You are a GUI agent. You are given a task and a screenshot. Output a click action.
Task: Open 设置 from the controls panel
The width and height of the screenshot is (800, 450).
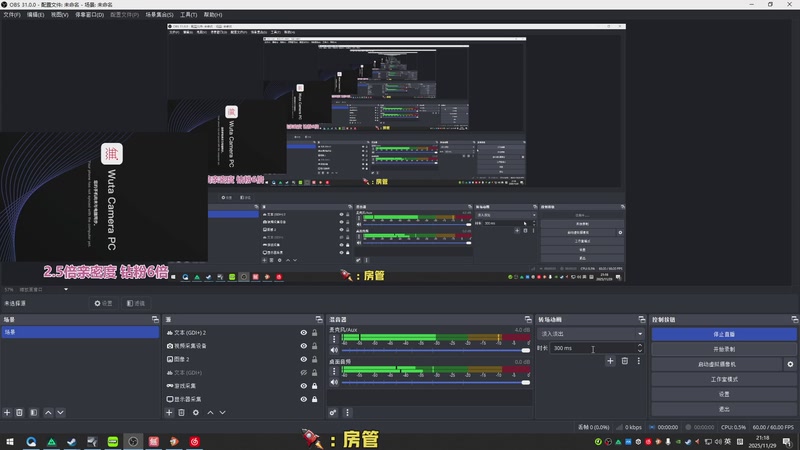724,394
